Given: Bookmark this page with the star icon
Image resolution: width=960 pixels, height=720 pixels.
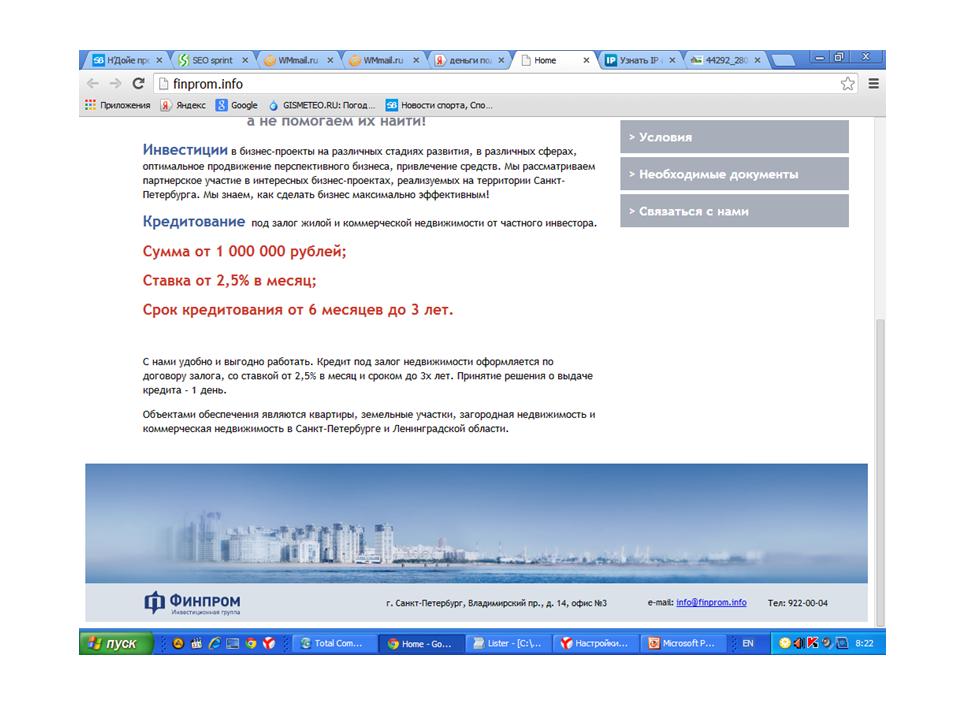Looking at the screenshot, I should coord(847,84).
